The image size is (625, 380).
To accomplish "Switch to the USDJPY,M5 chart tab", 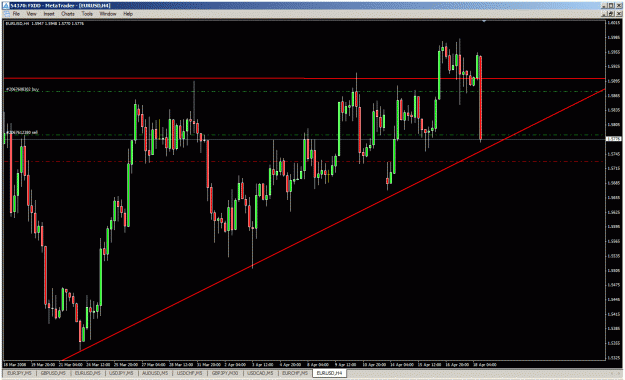I will point(121,373).
